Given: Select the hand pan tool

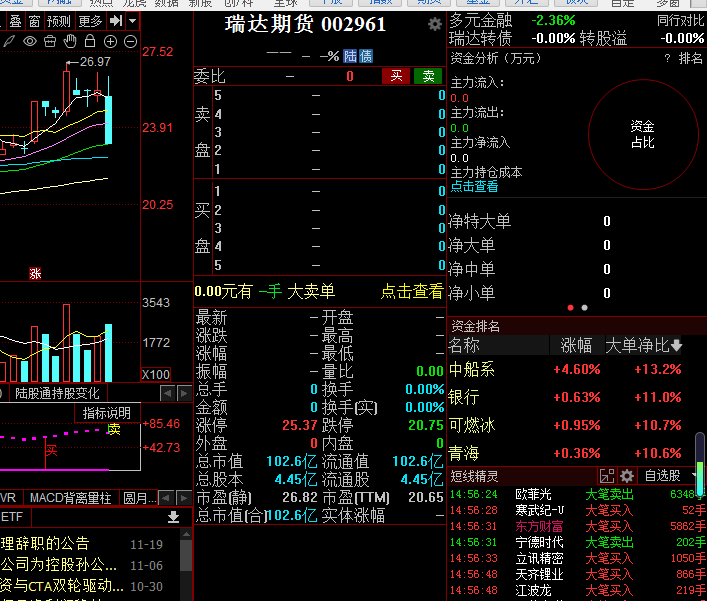Looking at the screenshot, I should pos(70,41).
